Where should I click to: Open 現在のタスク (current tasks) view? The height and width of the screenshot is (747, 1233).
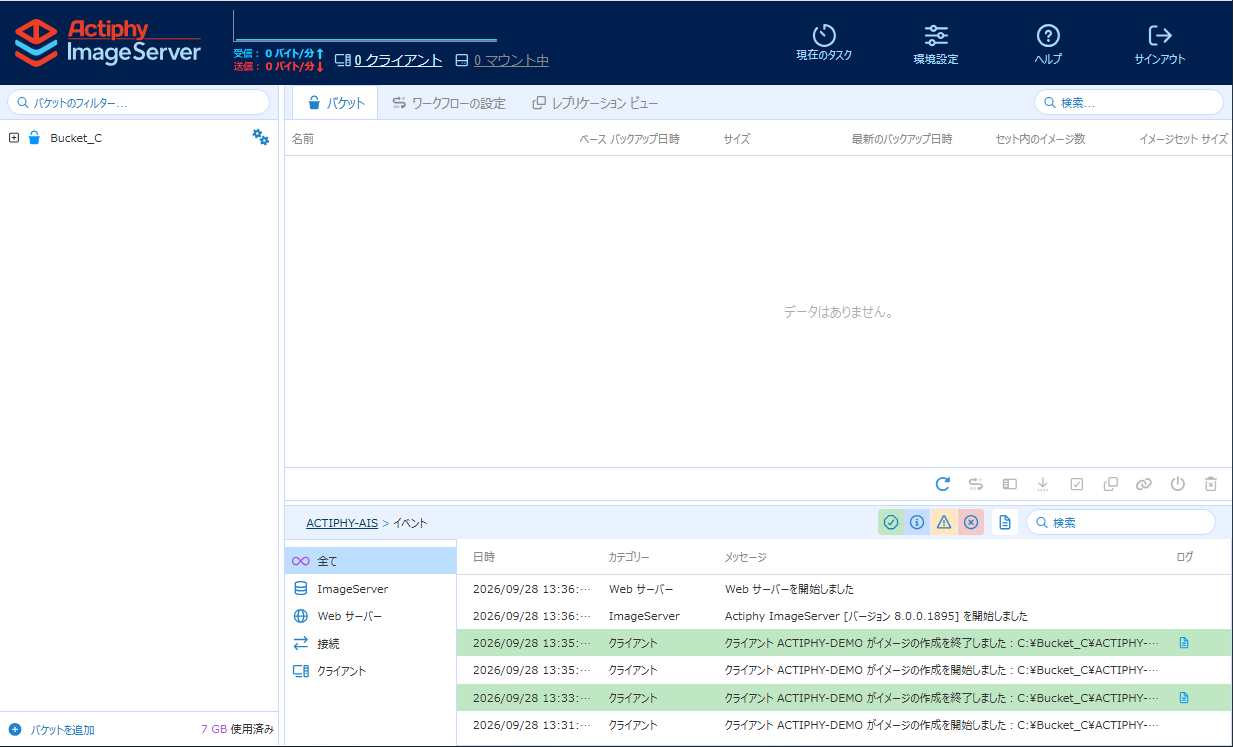824,43
